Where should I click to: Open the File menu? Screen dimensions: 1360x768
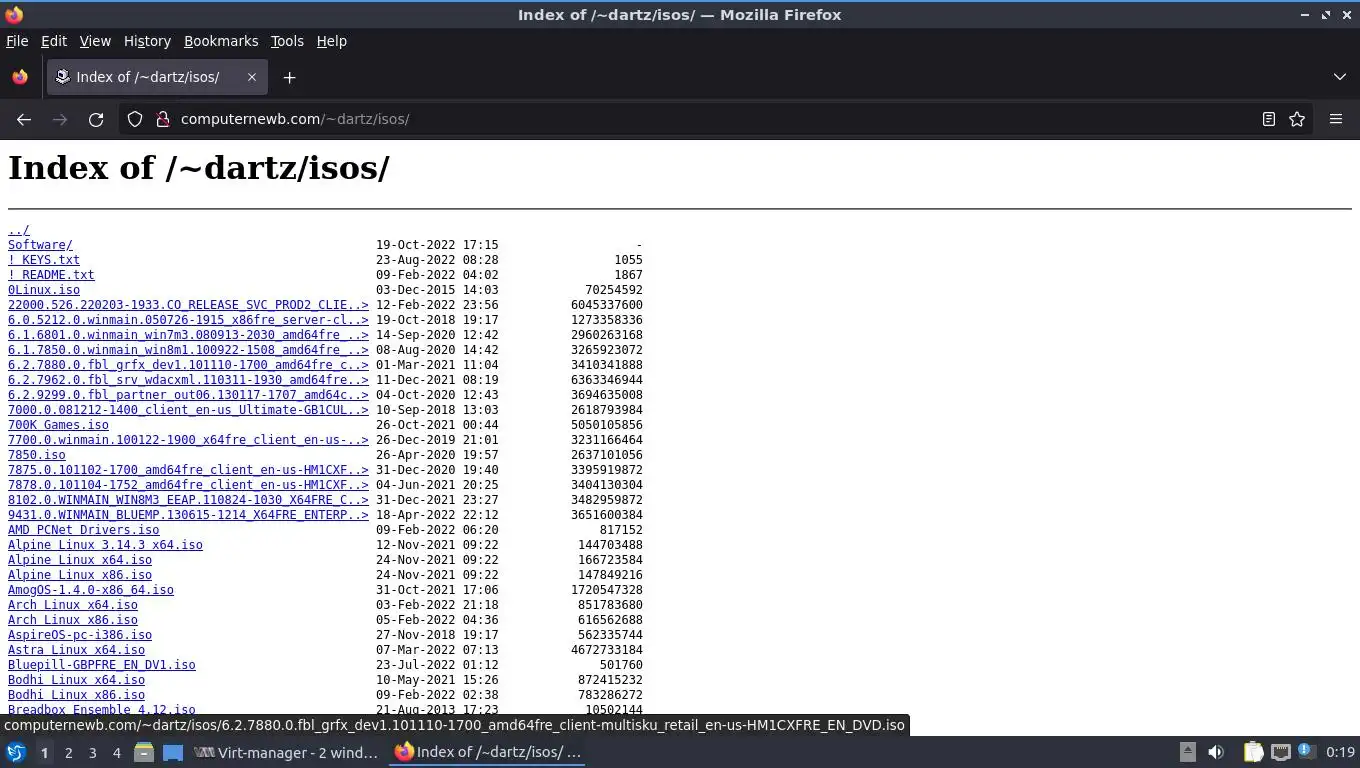point(17,41)
